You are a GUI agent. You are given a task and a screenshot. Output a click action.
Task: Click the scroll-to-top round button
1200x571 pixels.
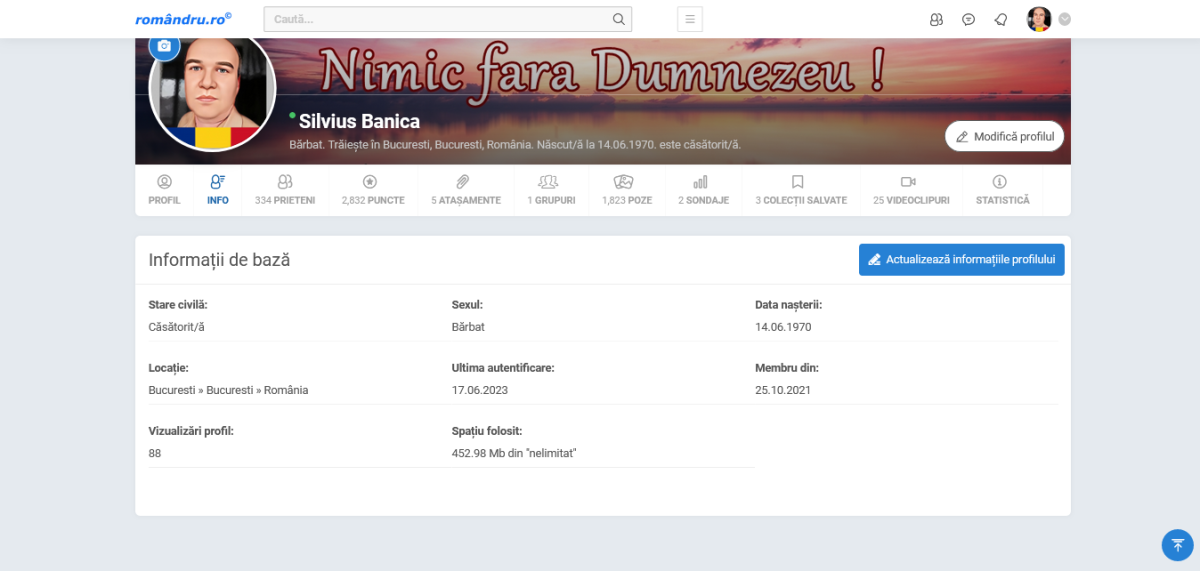tap(1177, 545)
